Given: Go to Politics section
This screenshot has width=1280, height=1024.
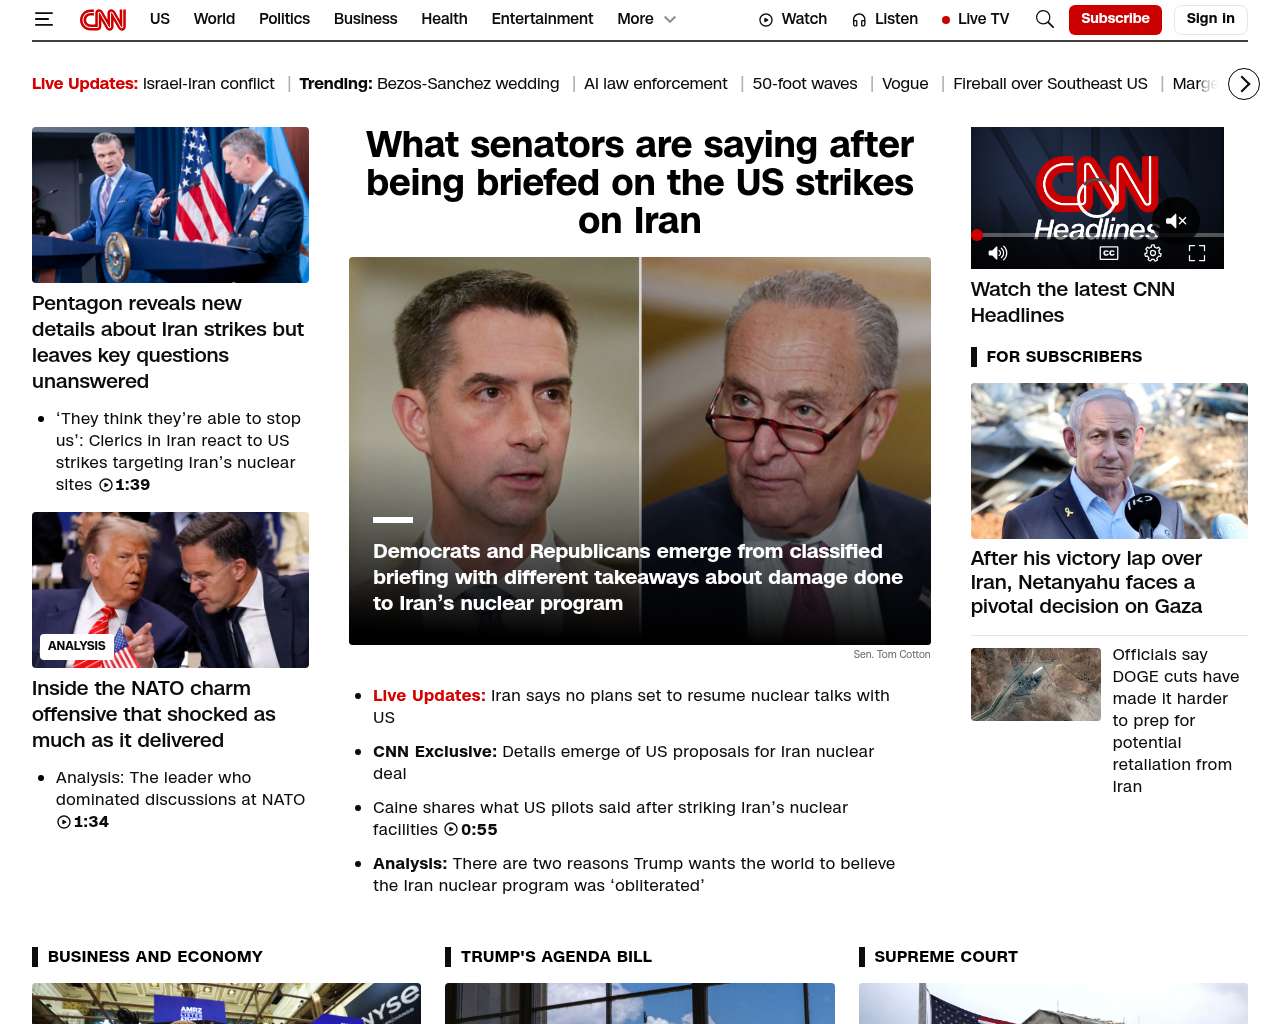Looking at the screenshot, I should 284,19.
